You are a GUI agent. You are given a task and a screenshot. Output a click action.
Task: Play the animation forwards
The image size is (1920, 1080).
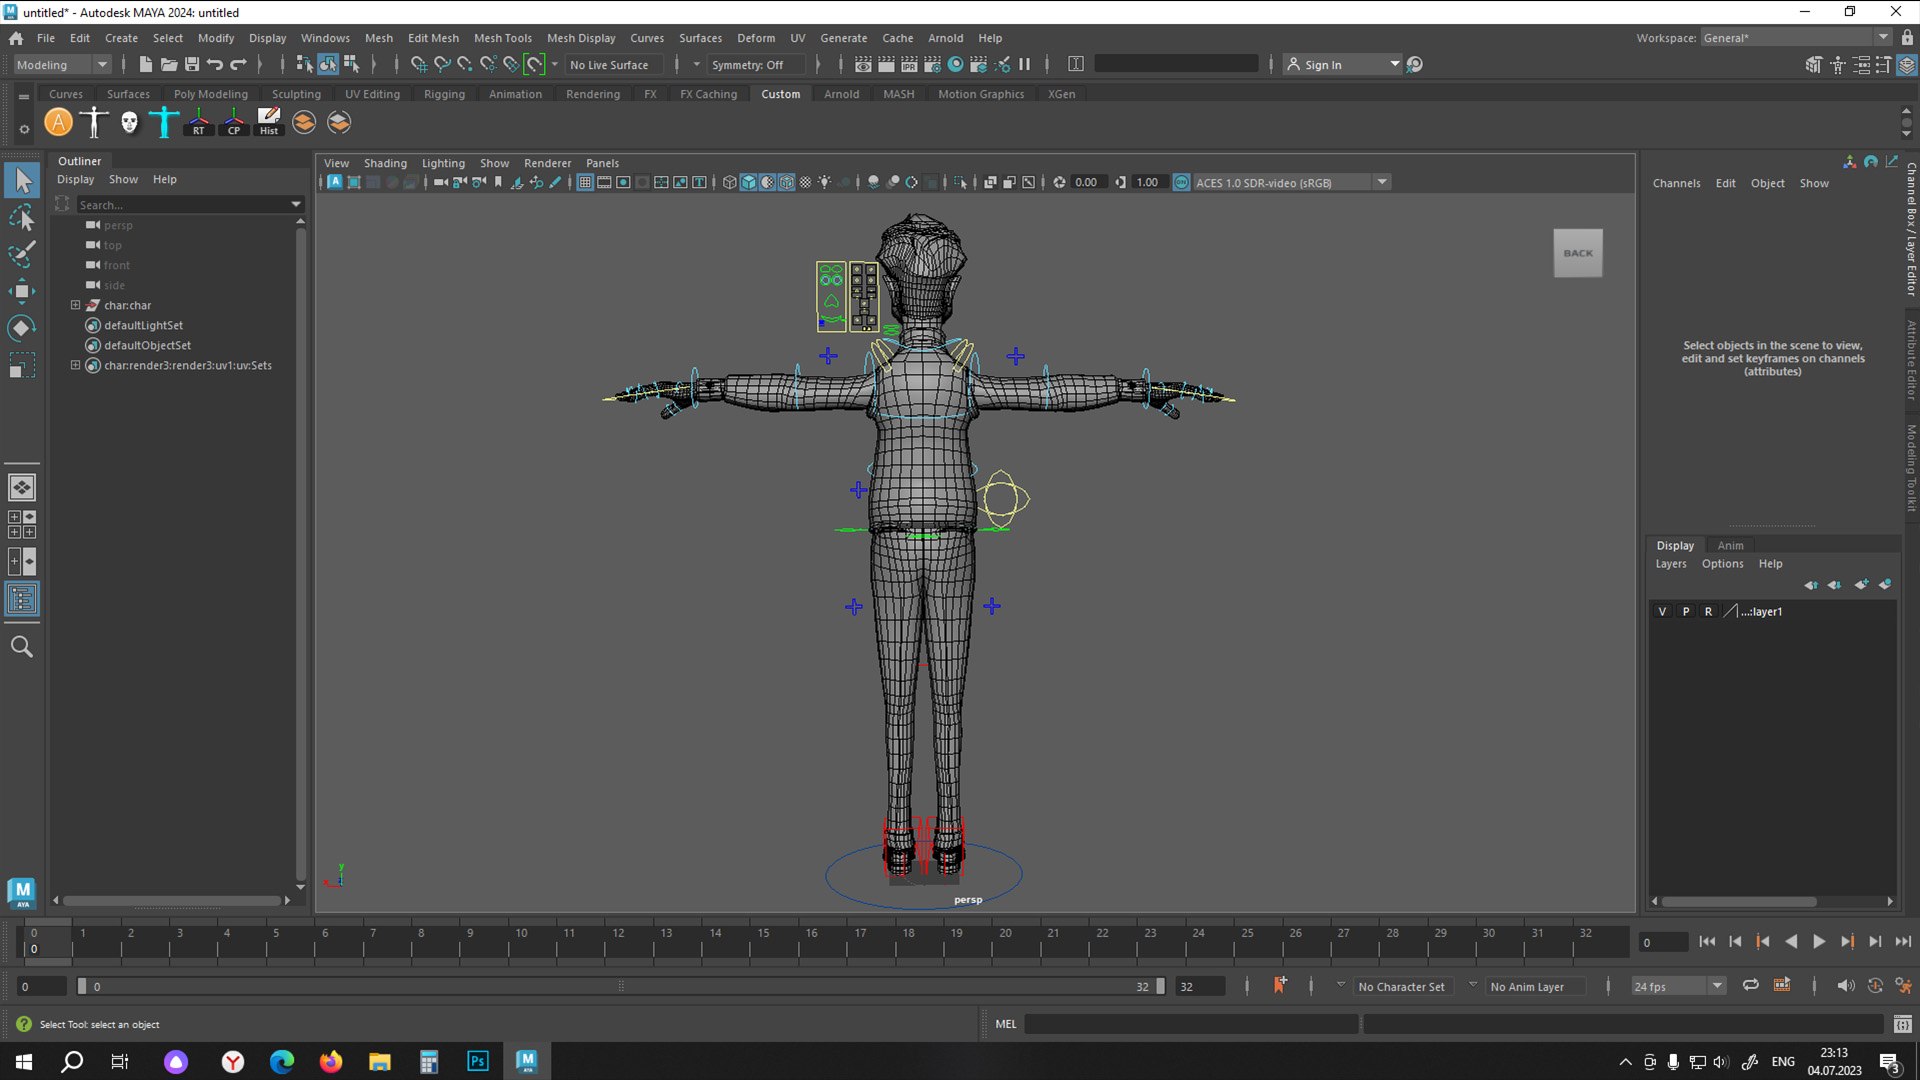(1819, 941)
